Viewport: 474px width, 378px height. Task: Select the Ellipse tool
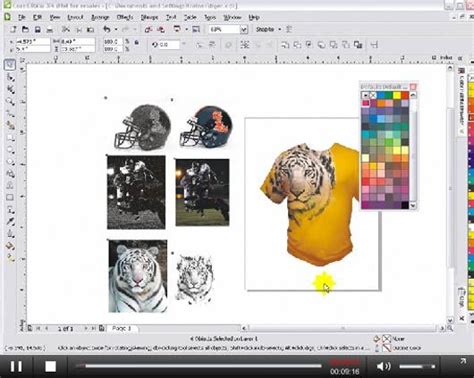[10, 149]
